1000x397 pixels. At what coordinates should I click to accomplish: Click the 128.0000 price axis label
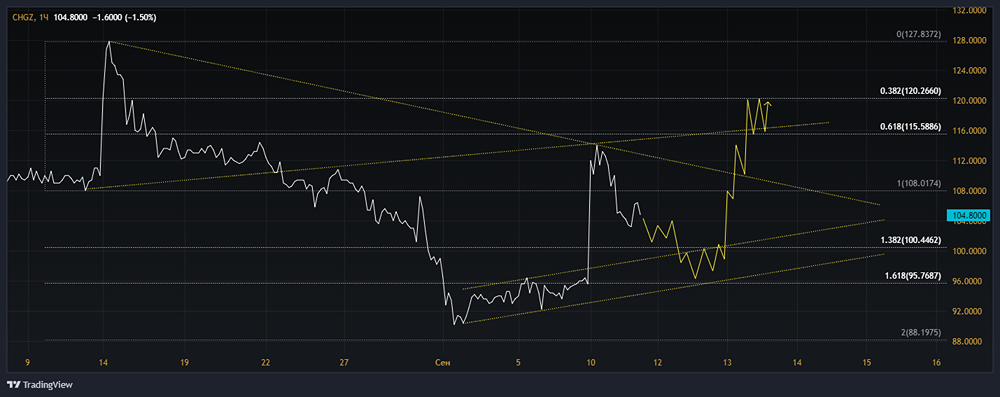pos(969,41)
